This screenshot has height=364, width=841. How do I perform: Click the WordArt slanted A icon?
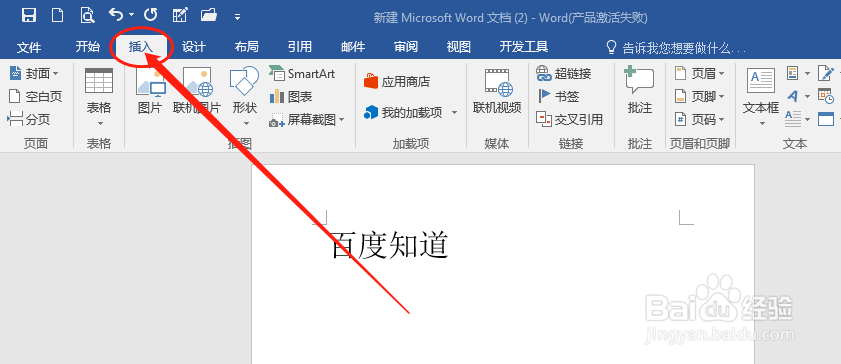[x=793, y=96]
